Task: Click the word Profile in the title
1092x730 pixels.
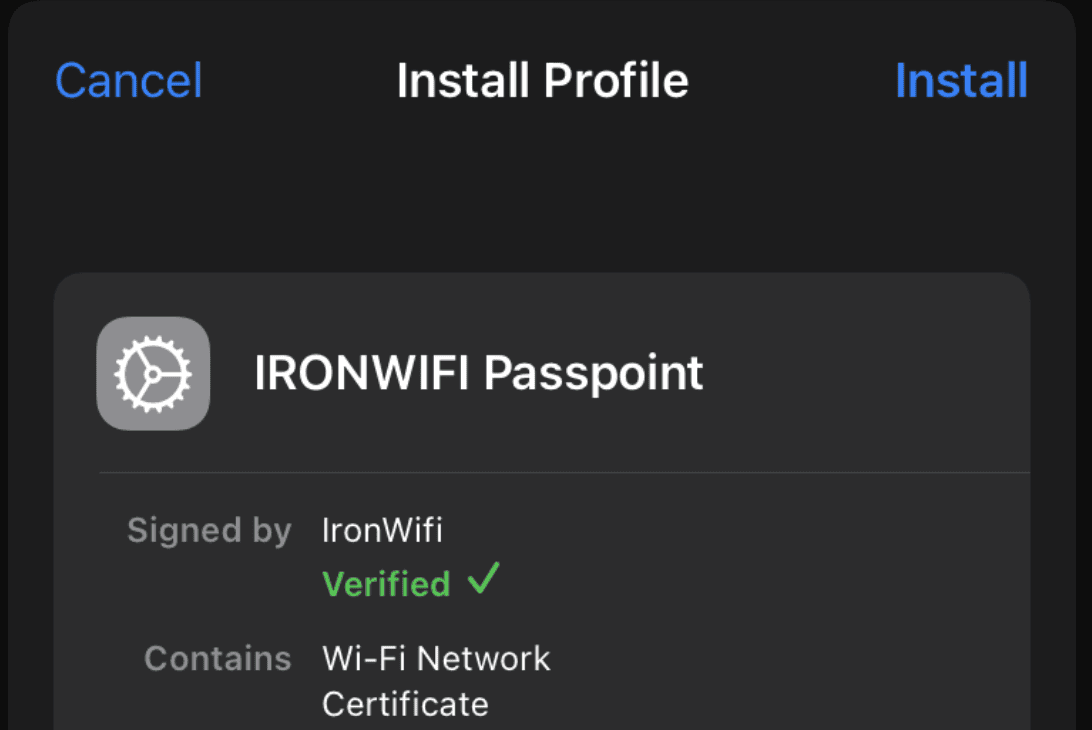Action: click(x=616, y=80)
